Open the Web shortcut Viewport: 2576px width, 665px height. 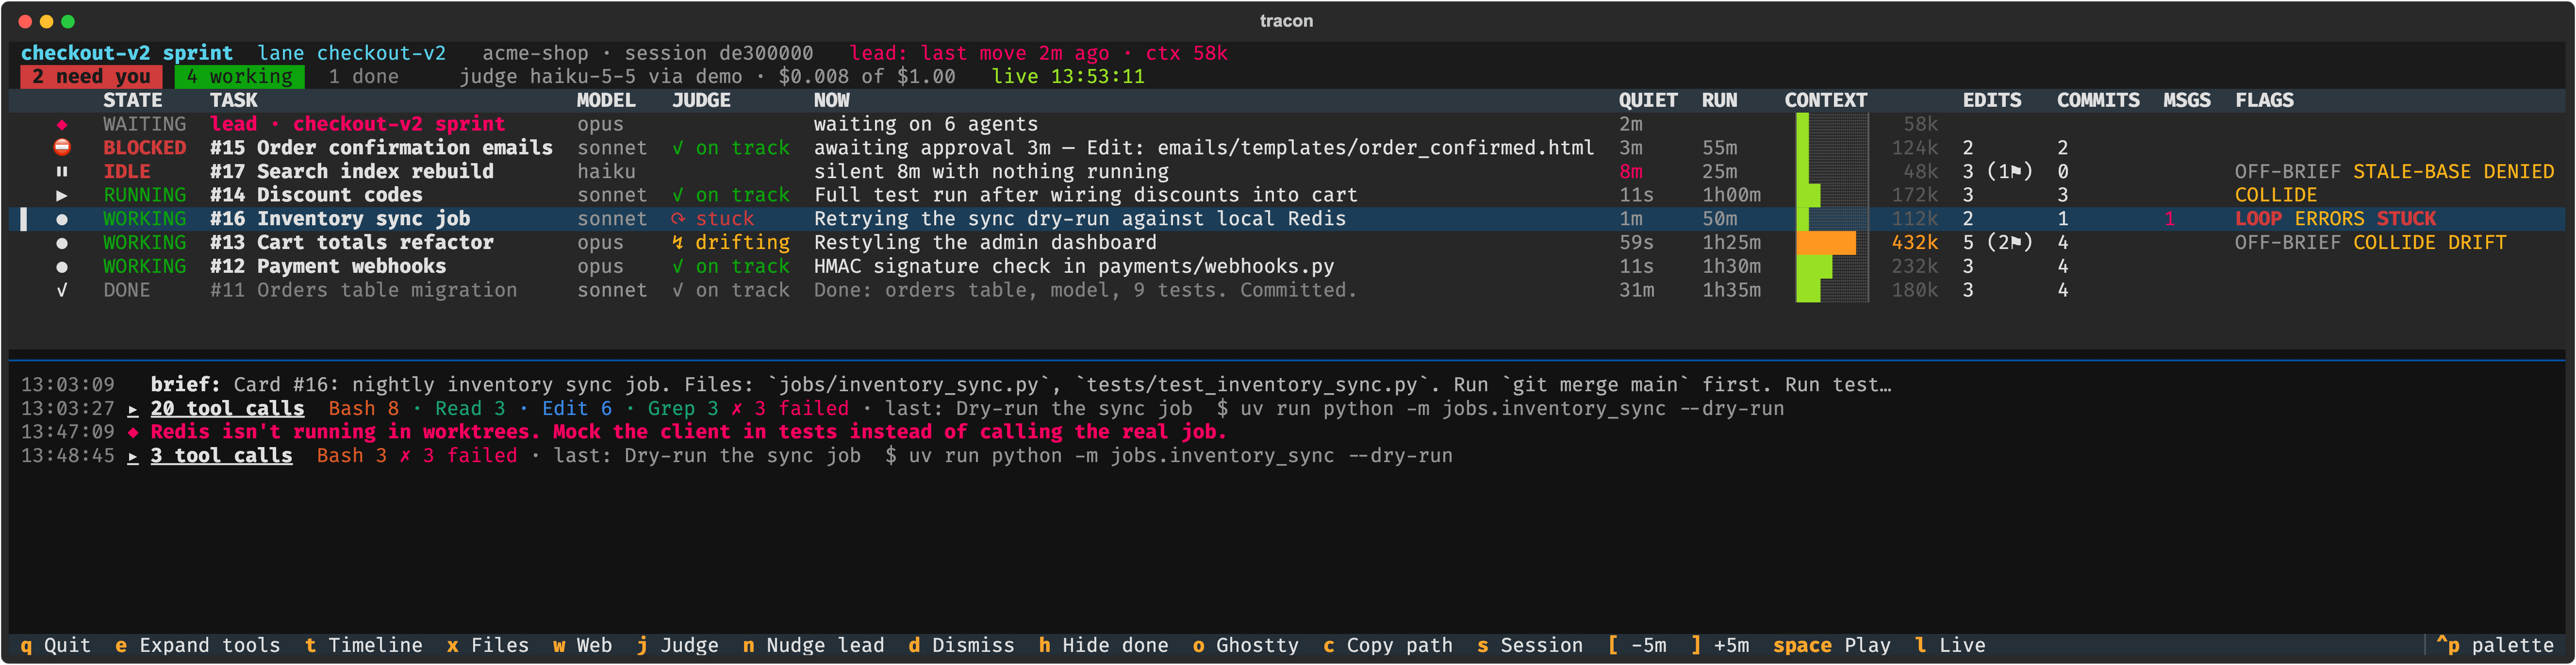pos(583,646)
